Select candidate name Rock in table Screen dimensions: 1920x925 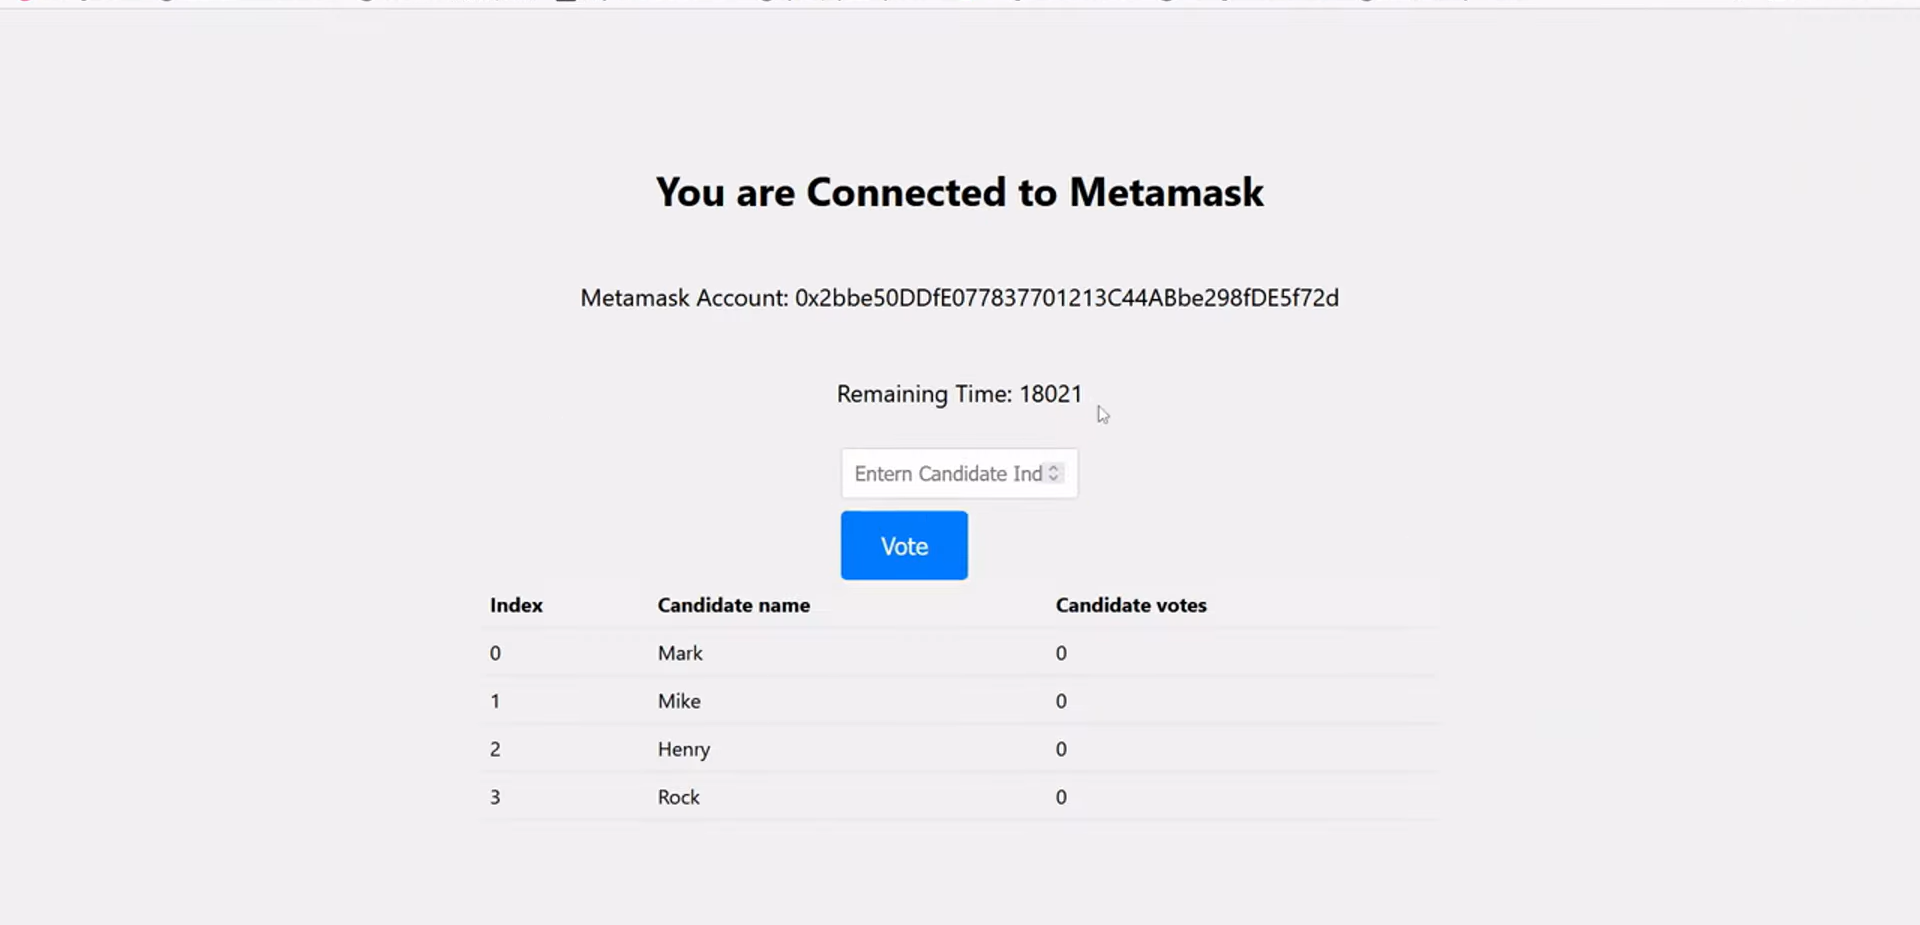coord(678,797)
